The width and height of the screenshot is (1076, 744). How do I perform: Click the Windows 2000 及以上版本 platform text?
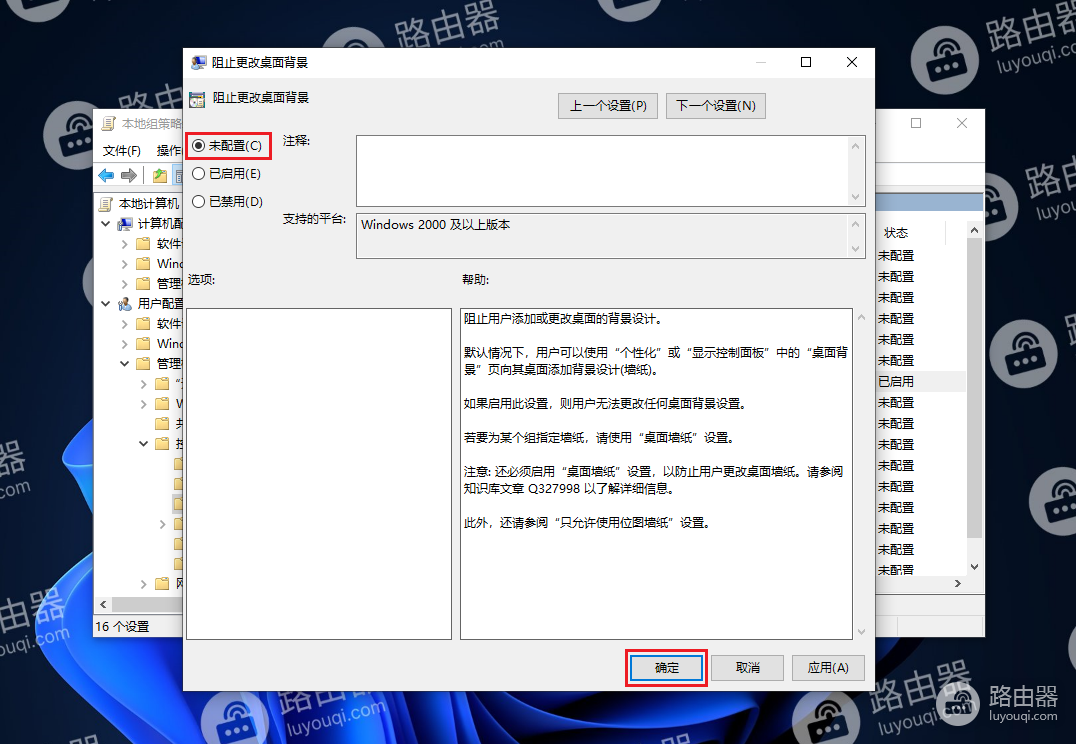(436, 224)
